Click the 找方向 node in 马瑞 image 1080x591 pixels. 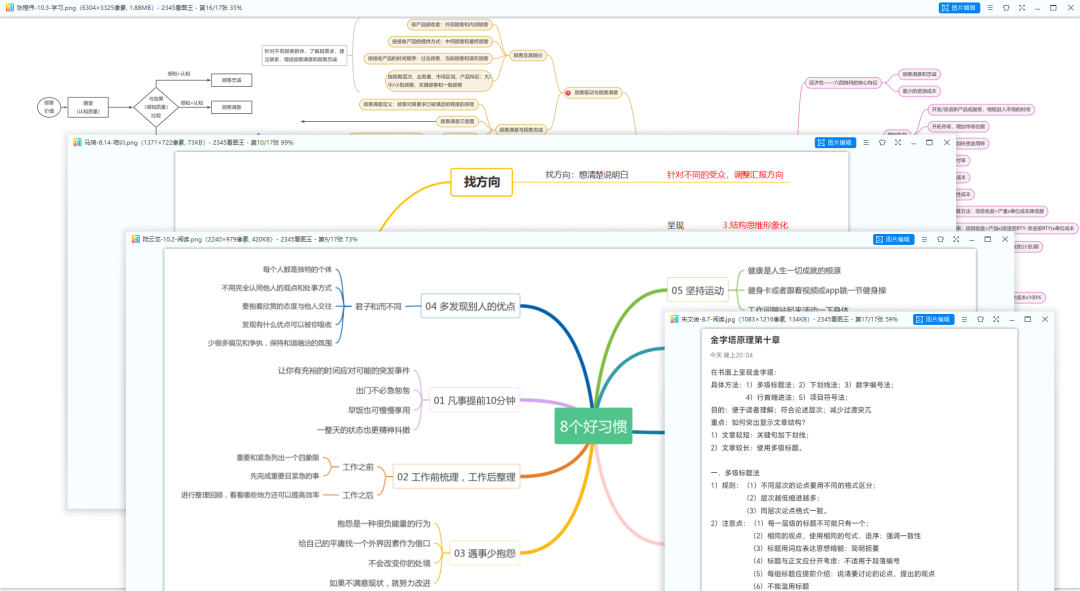(481, 182)
